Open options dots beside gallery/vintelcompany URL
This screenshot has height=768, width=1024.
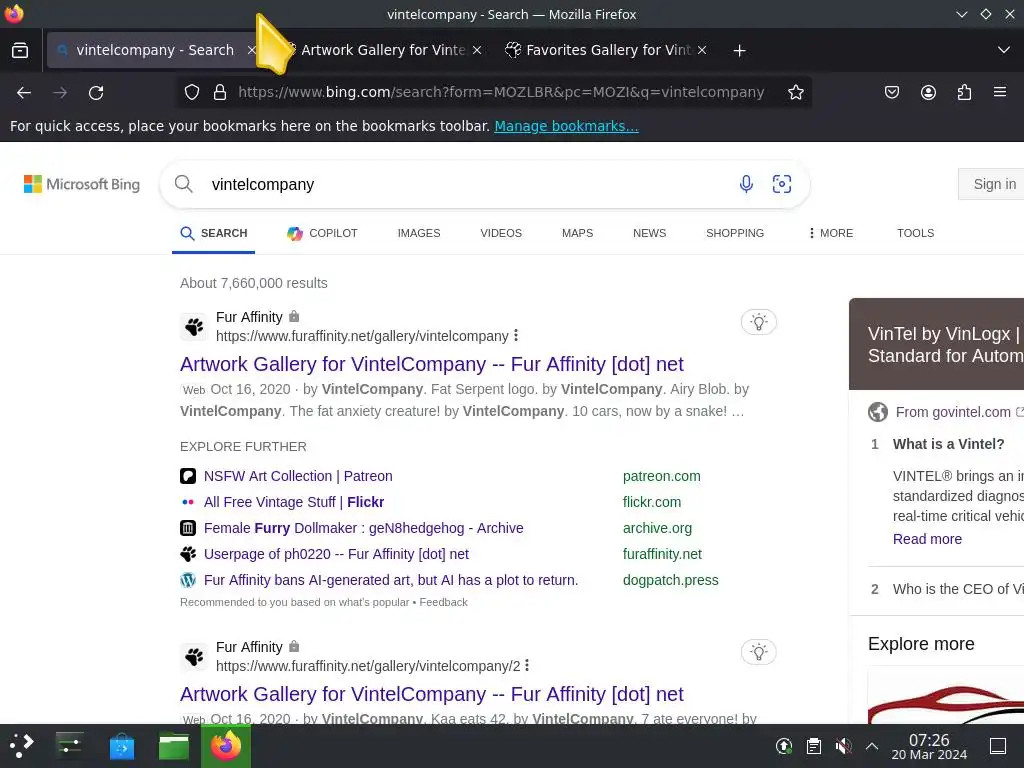pos(516,336)
